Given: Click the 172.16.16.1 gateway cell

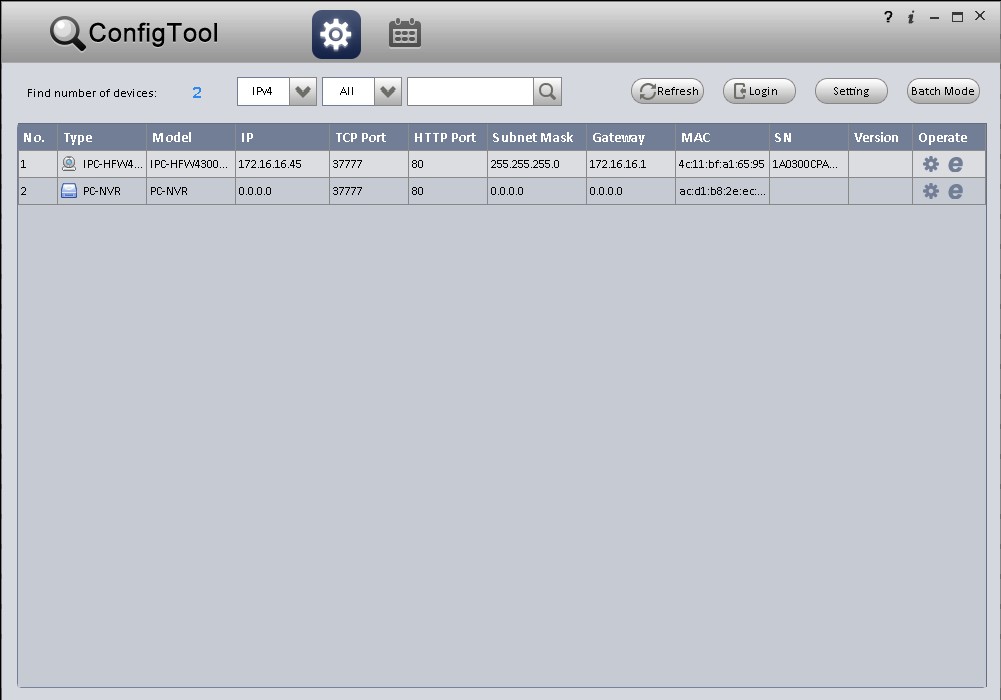Looking at the screenshot, I should click(631, 164).
